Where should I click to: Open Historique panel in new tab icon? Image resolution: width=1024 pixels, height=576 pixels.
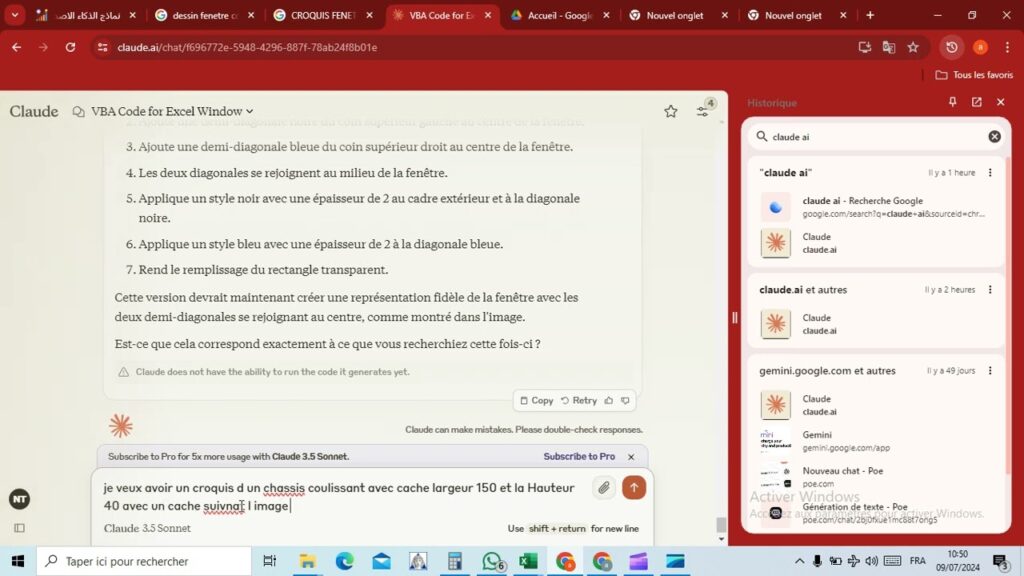tap(977, 102)
